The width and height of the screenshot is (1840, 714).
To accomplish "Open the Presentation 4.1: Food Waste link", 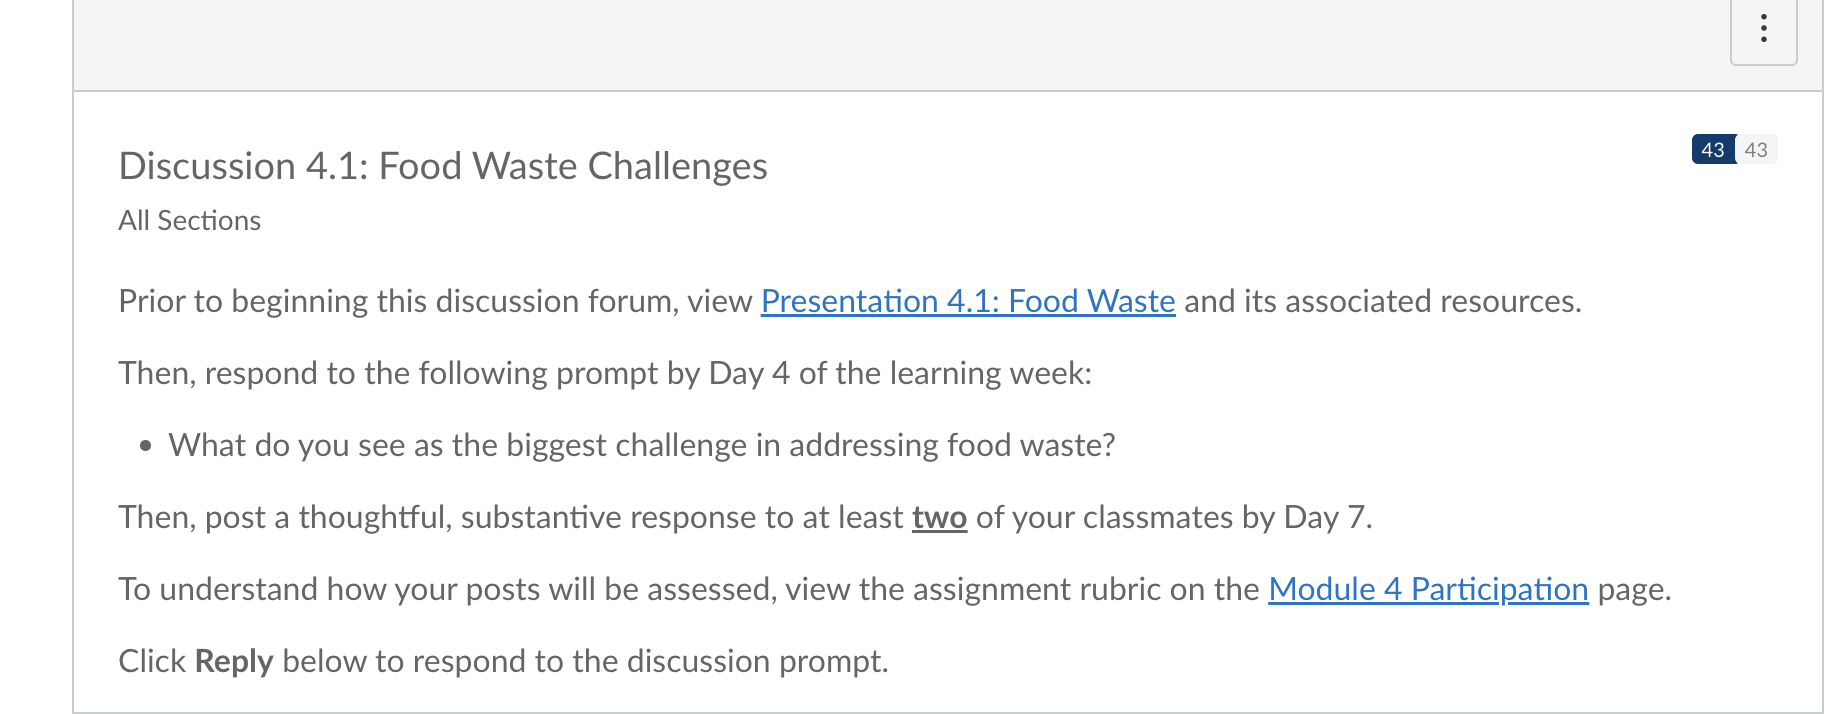I will tap(967, 301).
